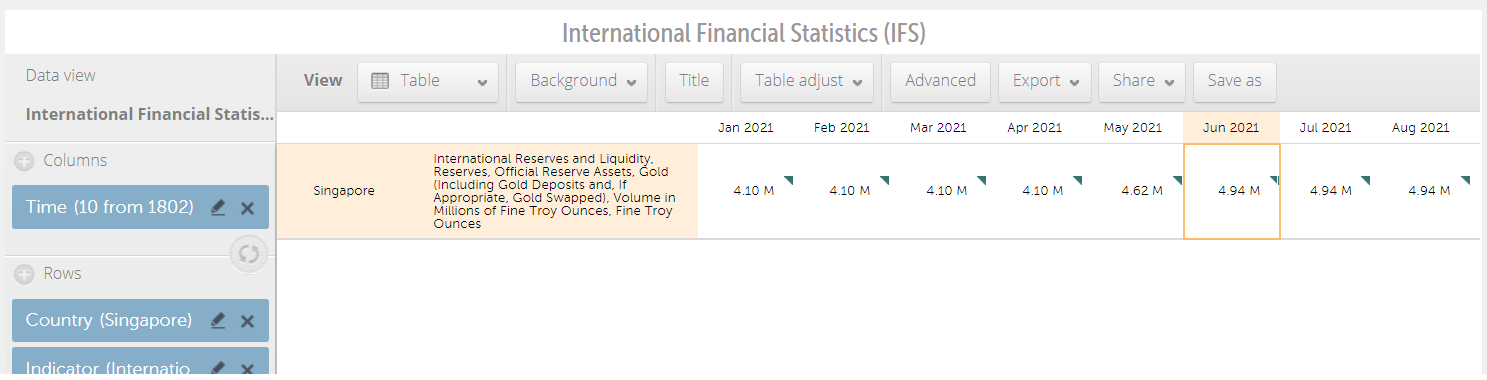Click the Save as button
Screen dimensions: 1487x380
(1234, 82)
